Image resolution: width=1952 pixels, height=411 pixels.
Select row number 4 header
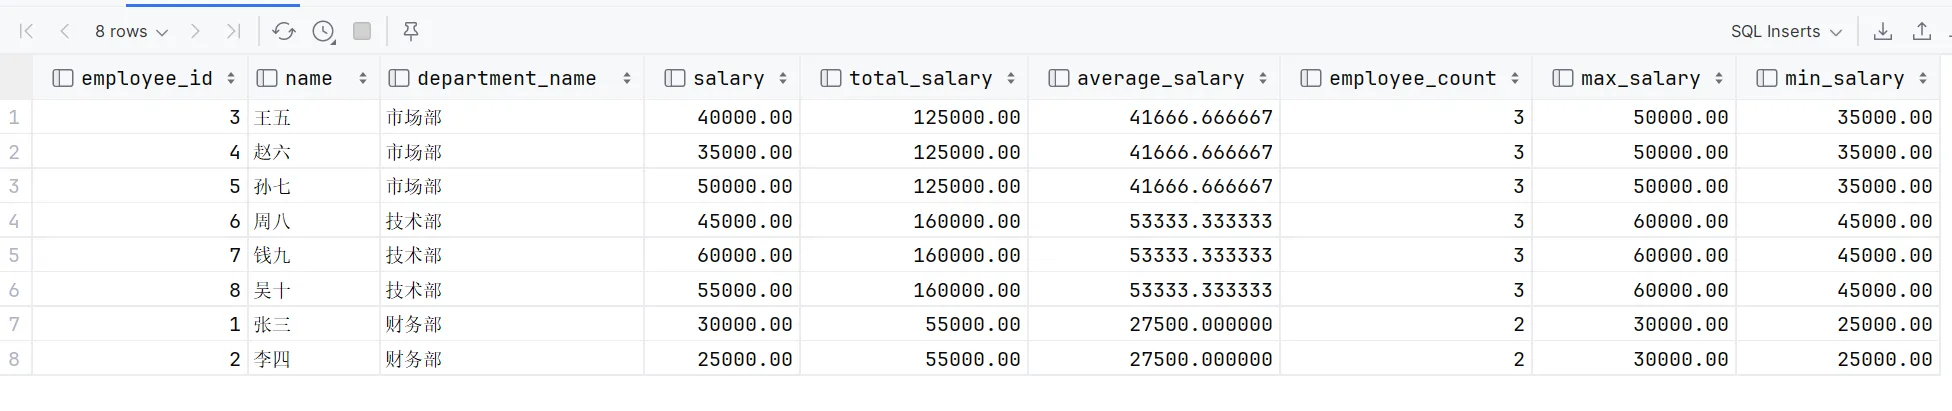(15, 221)
